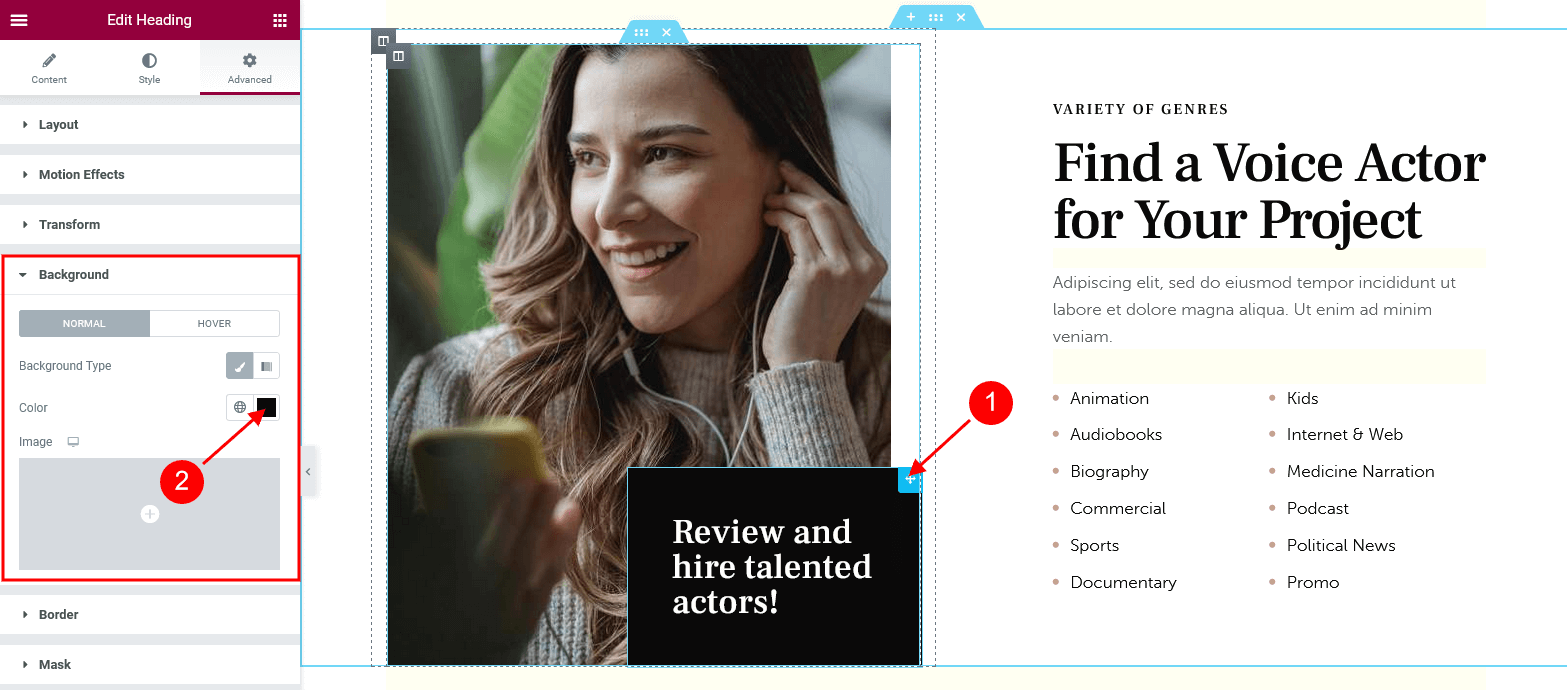Expand the Layout section
Viewport: 1567px width, 690px height.
[x=150, y=125]
